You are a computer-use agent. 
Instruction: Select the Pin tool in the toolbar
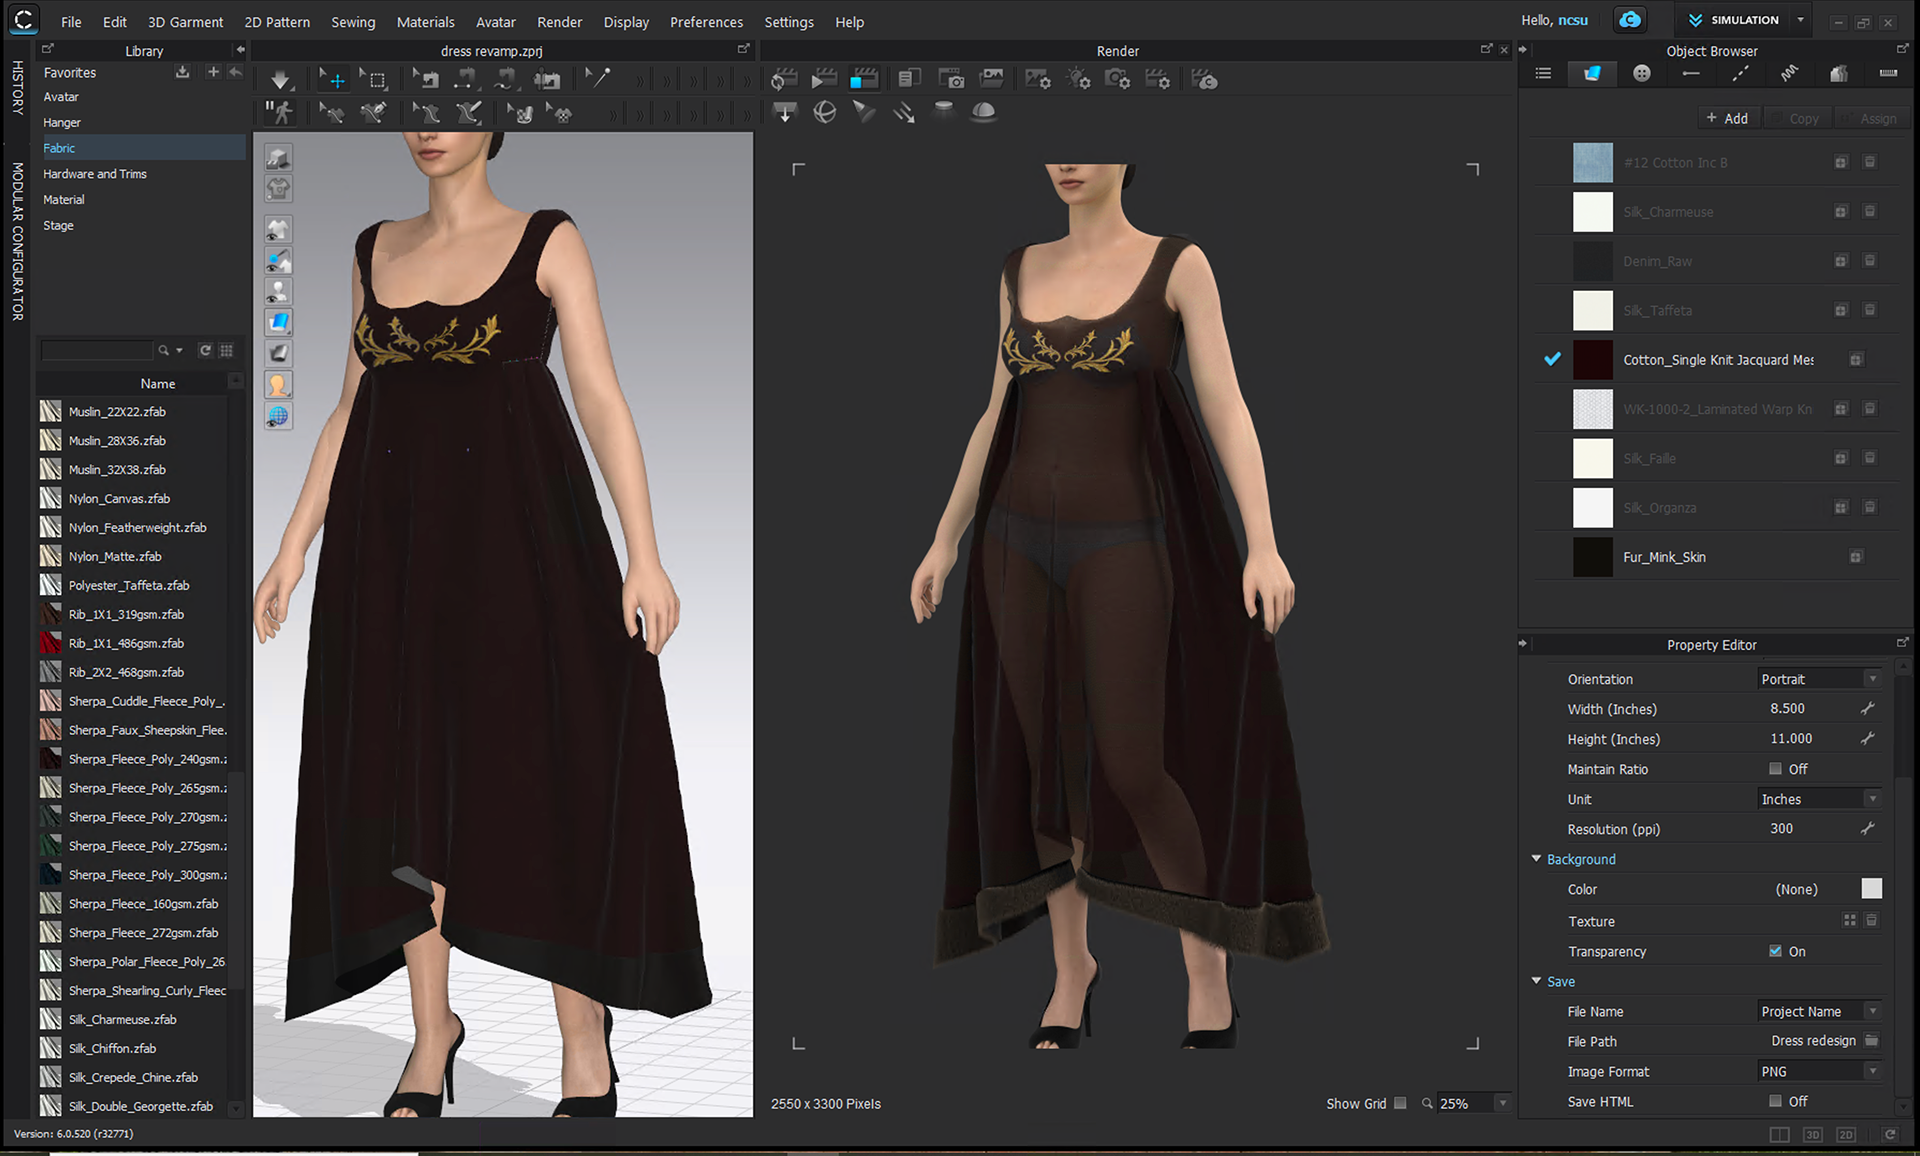(x=598, y=78)
